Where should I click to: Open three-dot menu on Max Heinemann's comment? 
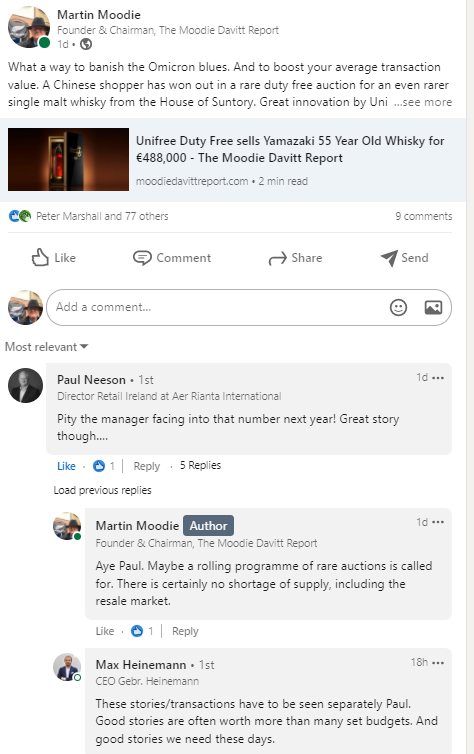[x=438, y=663]
